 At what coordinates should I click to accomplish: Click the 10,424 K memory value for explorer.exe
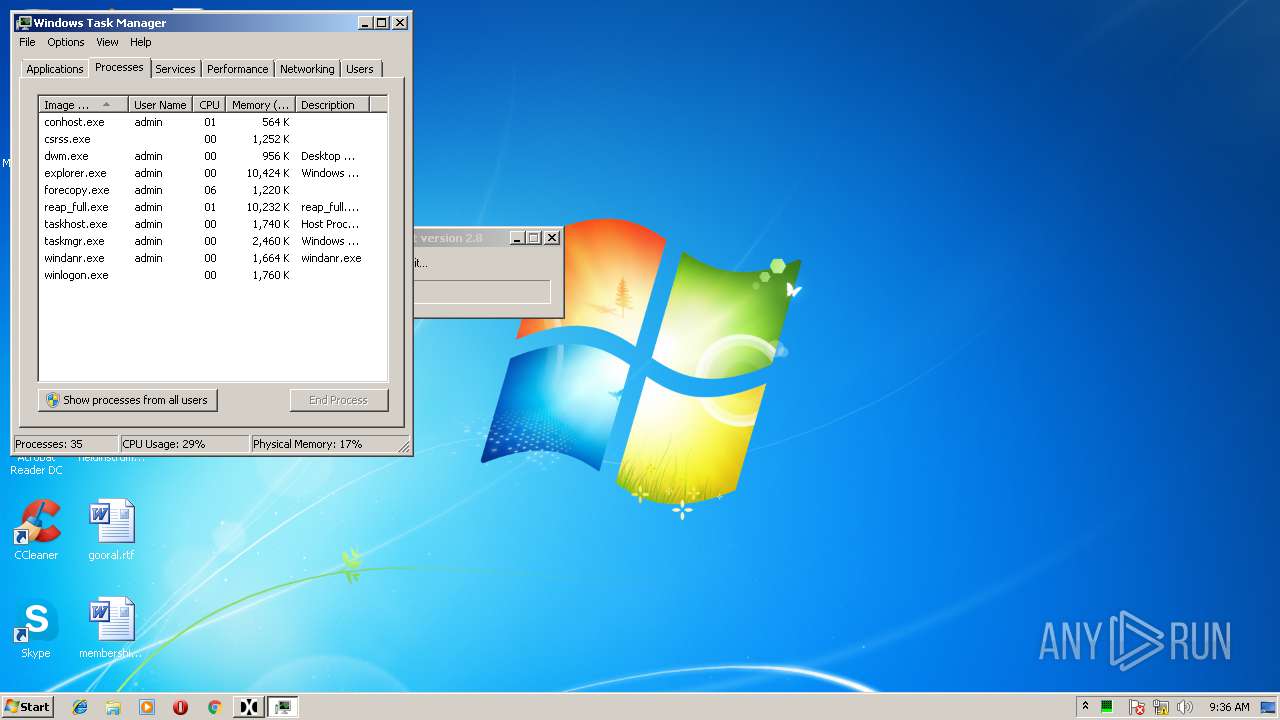click(267, 173)
